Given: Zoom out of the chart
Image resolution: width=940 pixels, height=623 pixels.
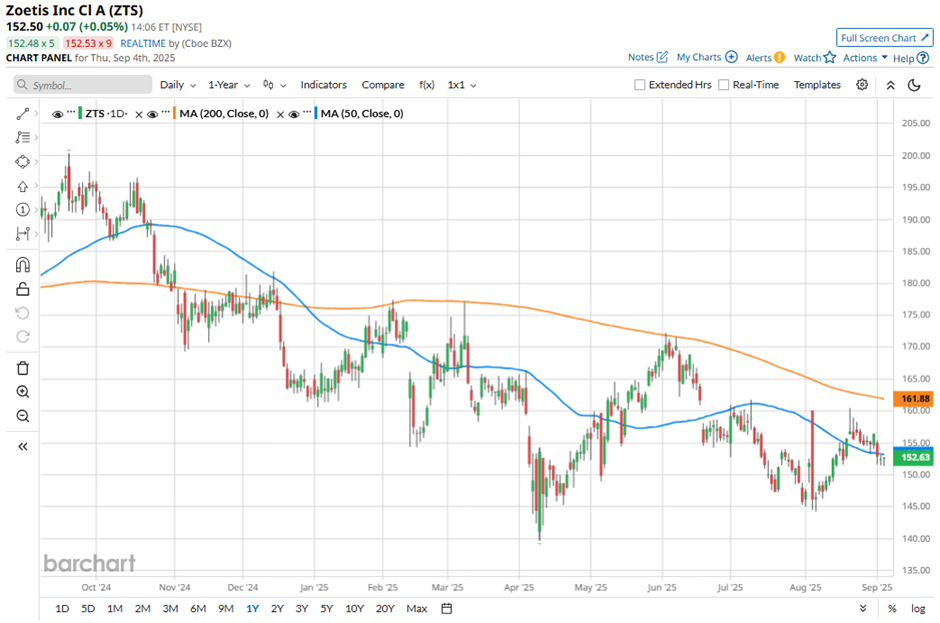Looking at the screenshot, I should [23, 416].
